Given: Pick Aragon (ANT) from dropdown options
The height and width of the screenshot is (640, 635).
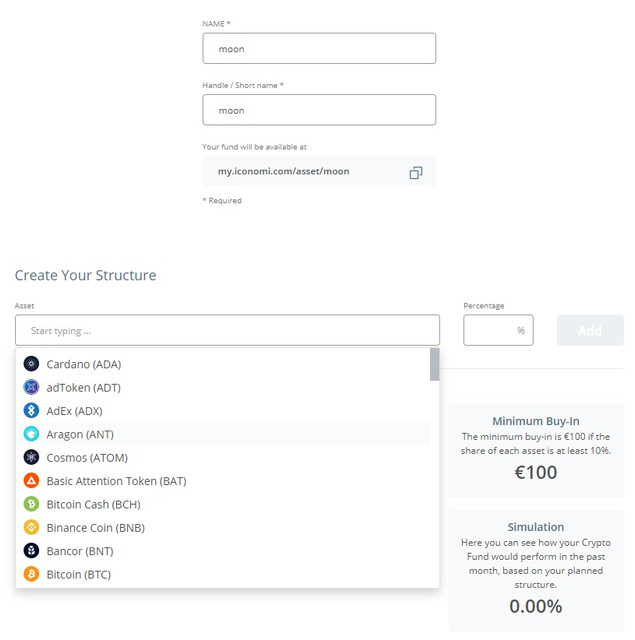Looking at the screenshot, I should click(223, 434).
